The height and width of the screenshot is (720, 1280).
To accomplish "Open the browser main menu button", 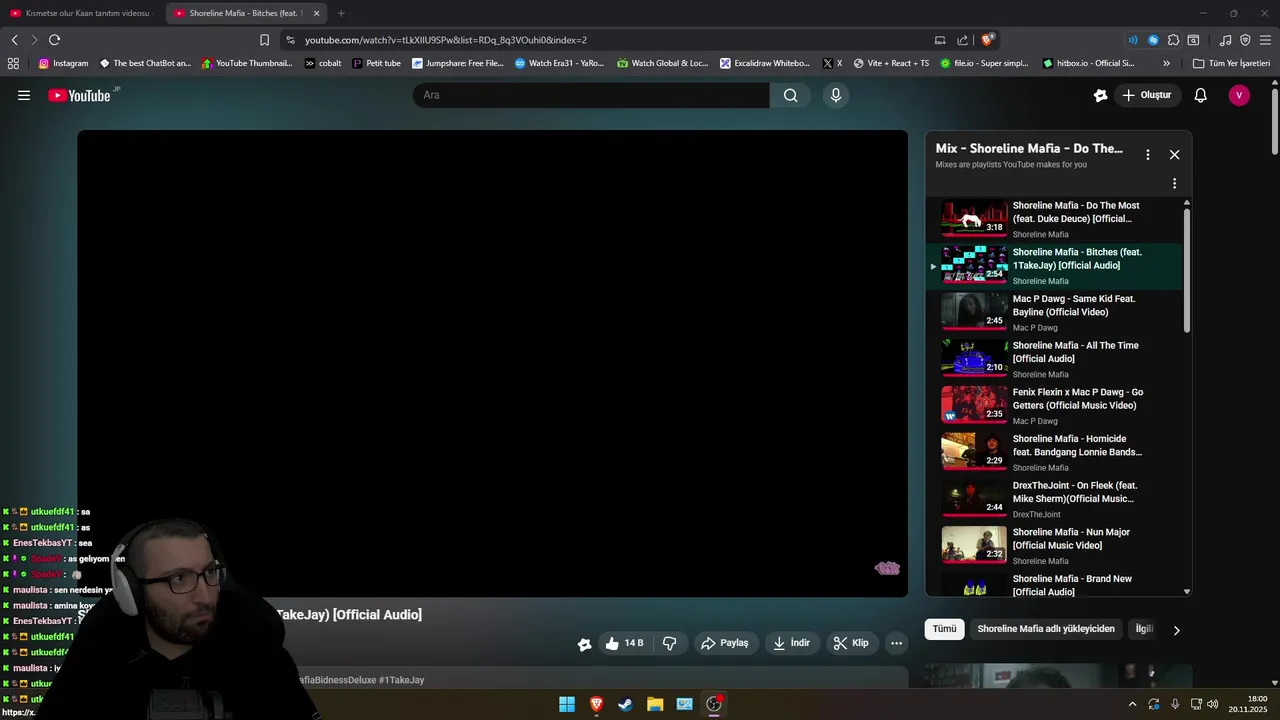I will (1265, 40).
